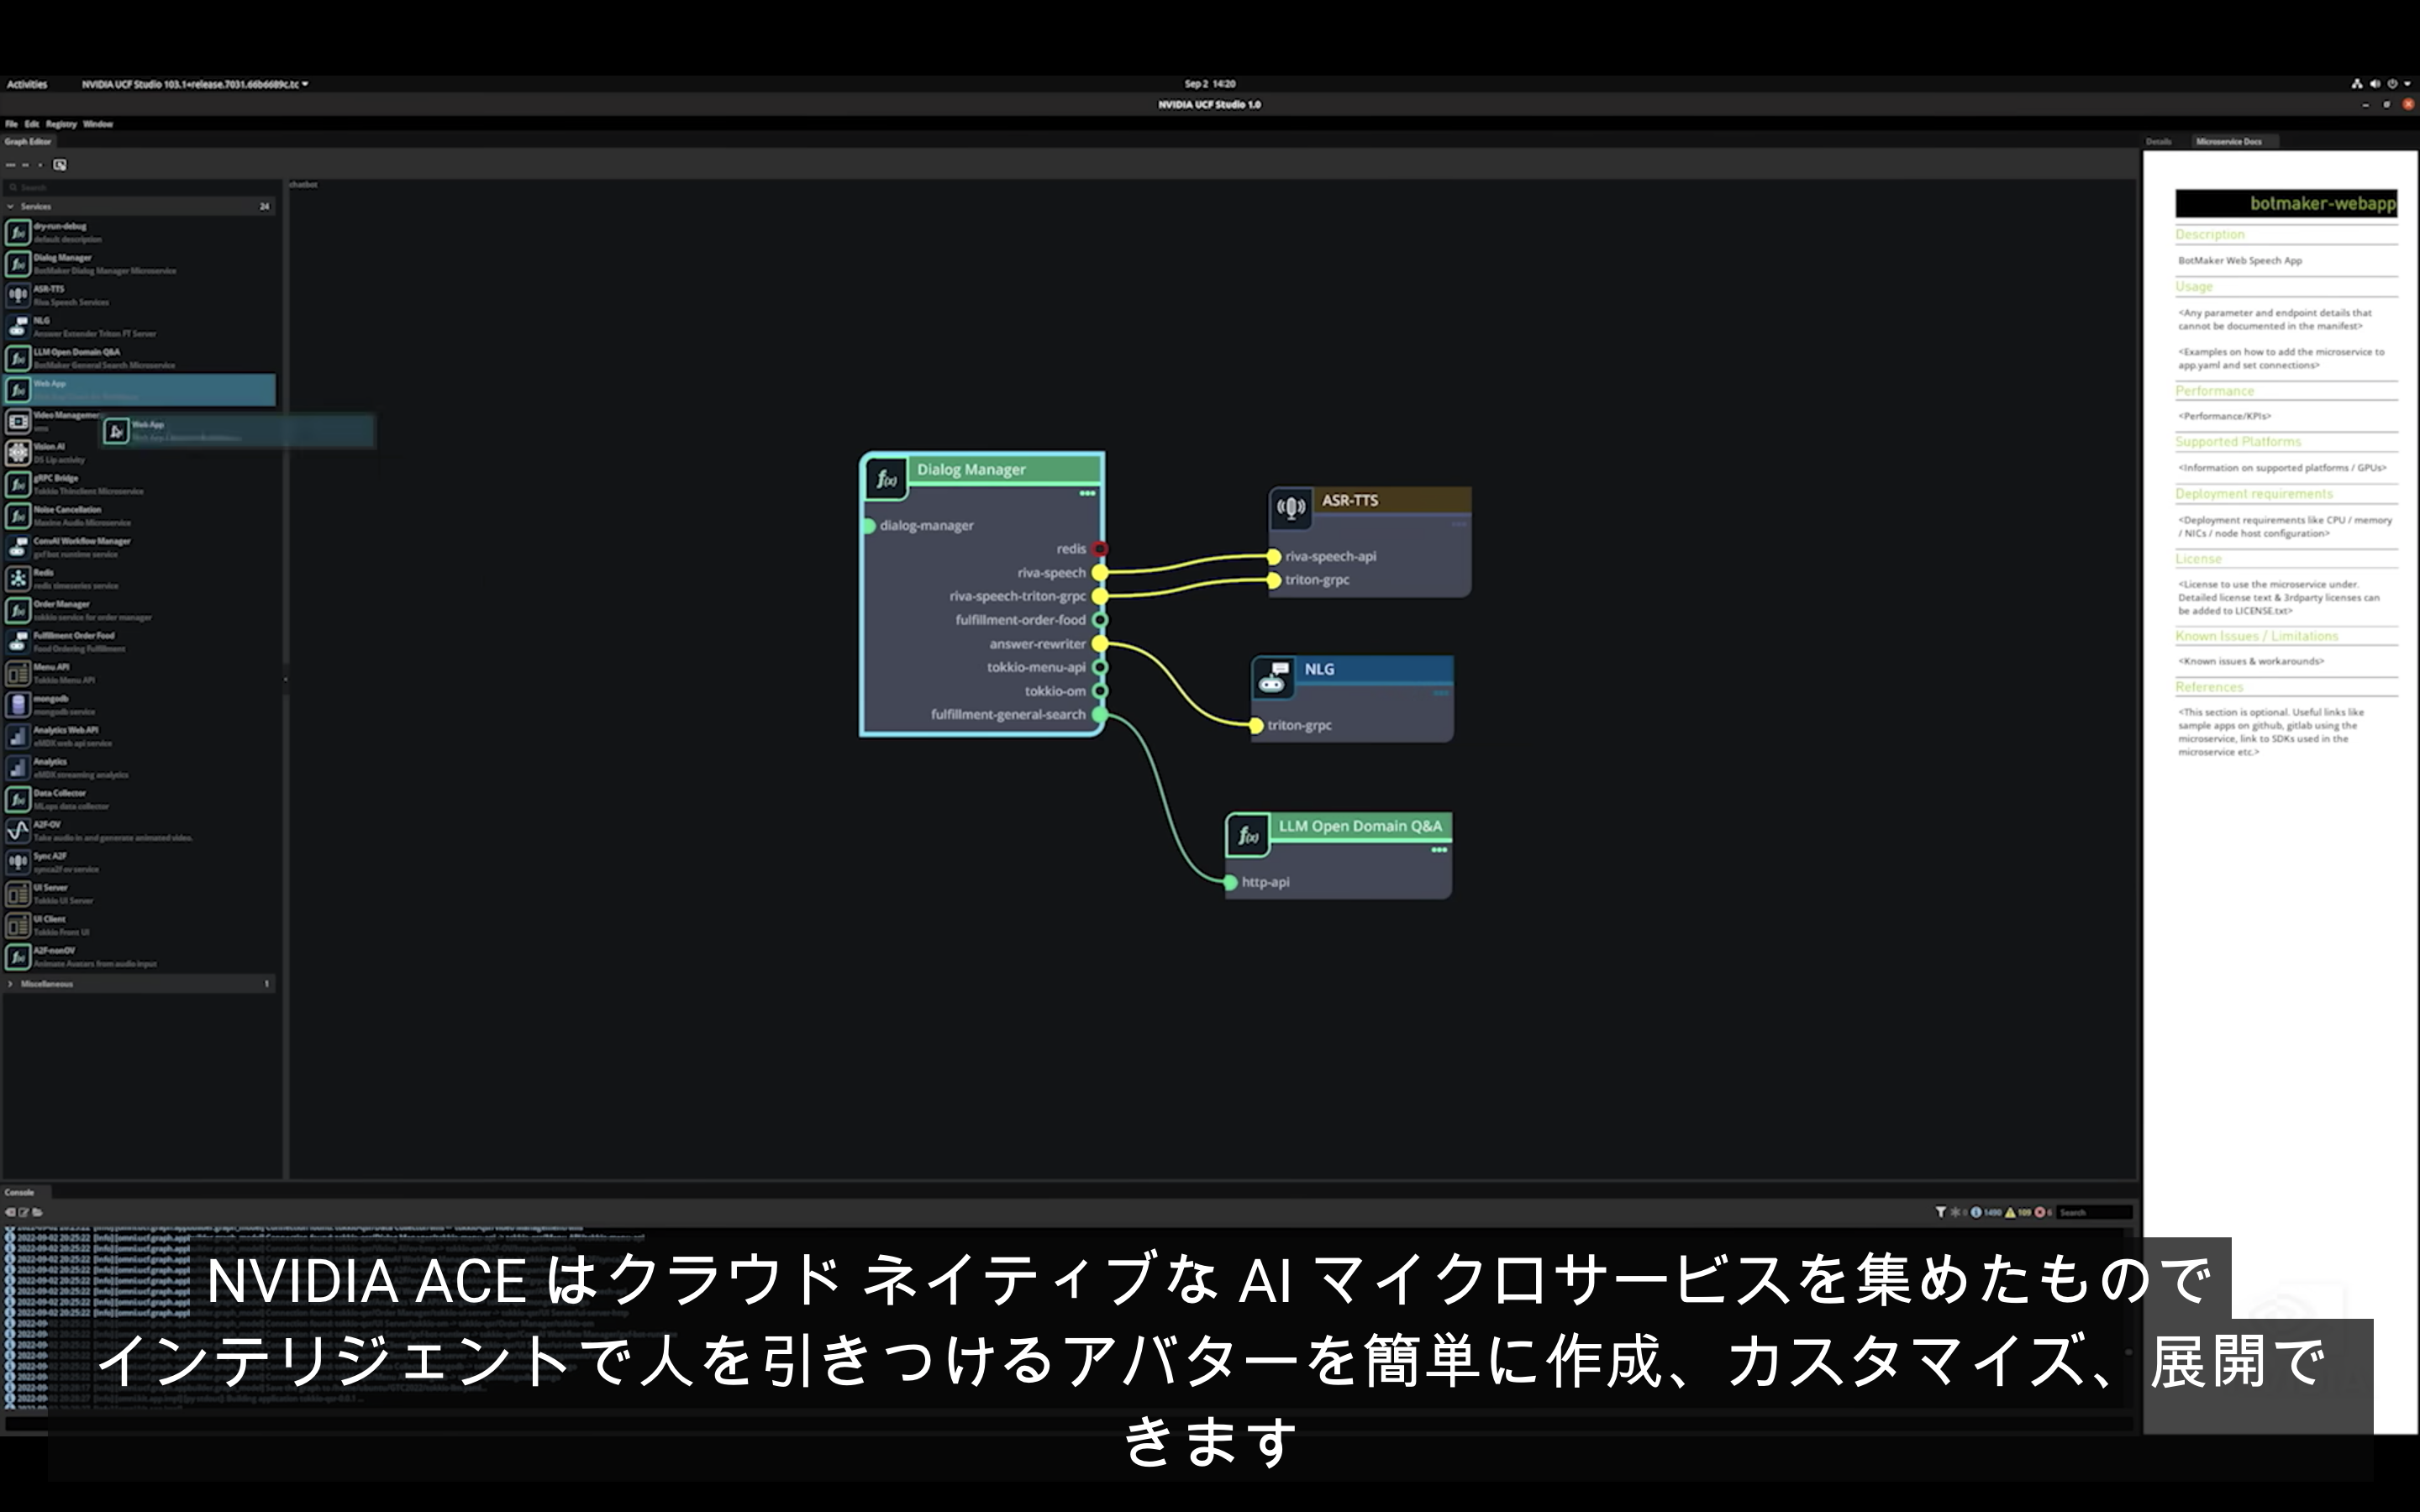Select Noise Cancellation service in list
The height and width of the screenshot is (1512, 2420).
pos(140,516)
